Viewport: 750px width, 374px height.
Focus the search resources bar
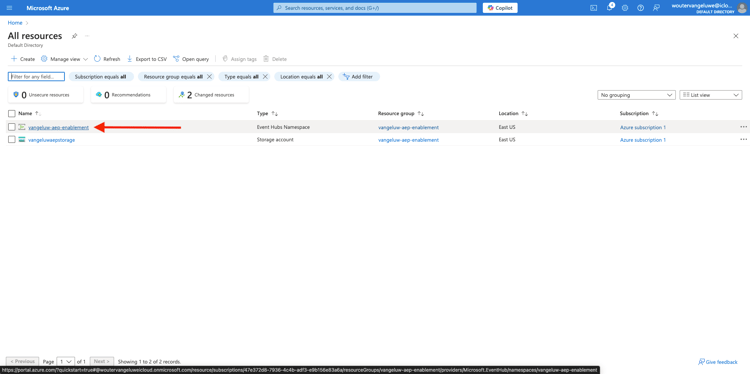pos(375,8)
